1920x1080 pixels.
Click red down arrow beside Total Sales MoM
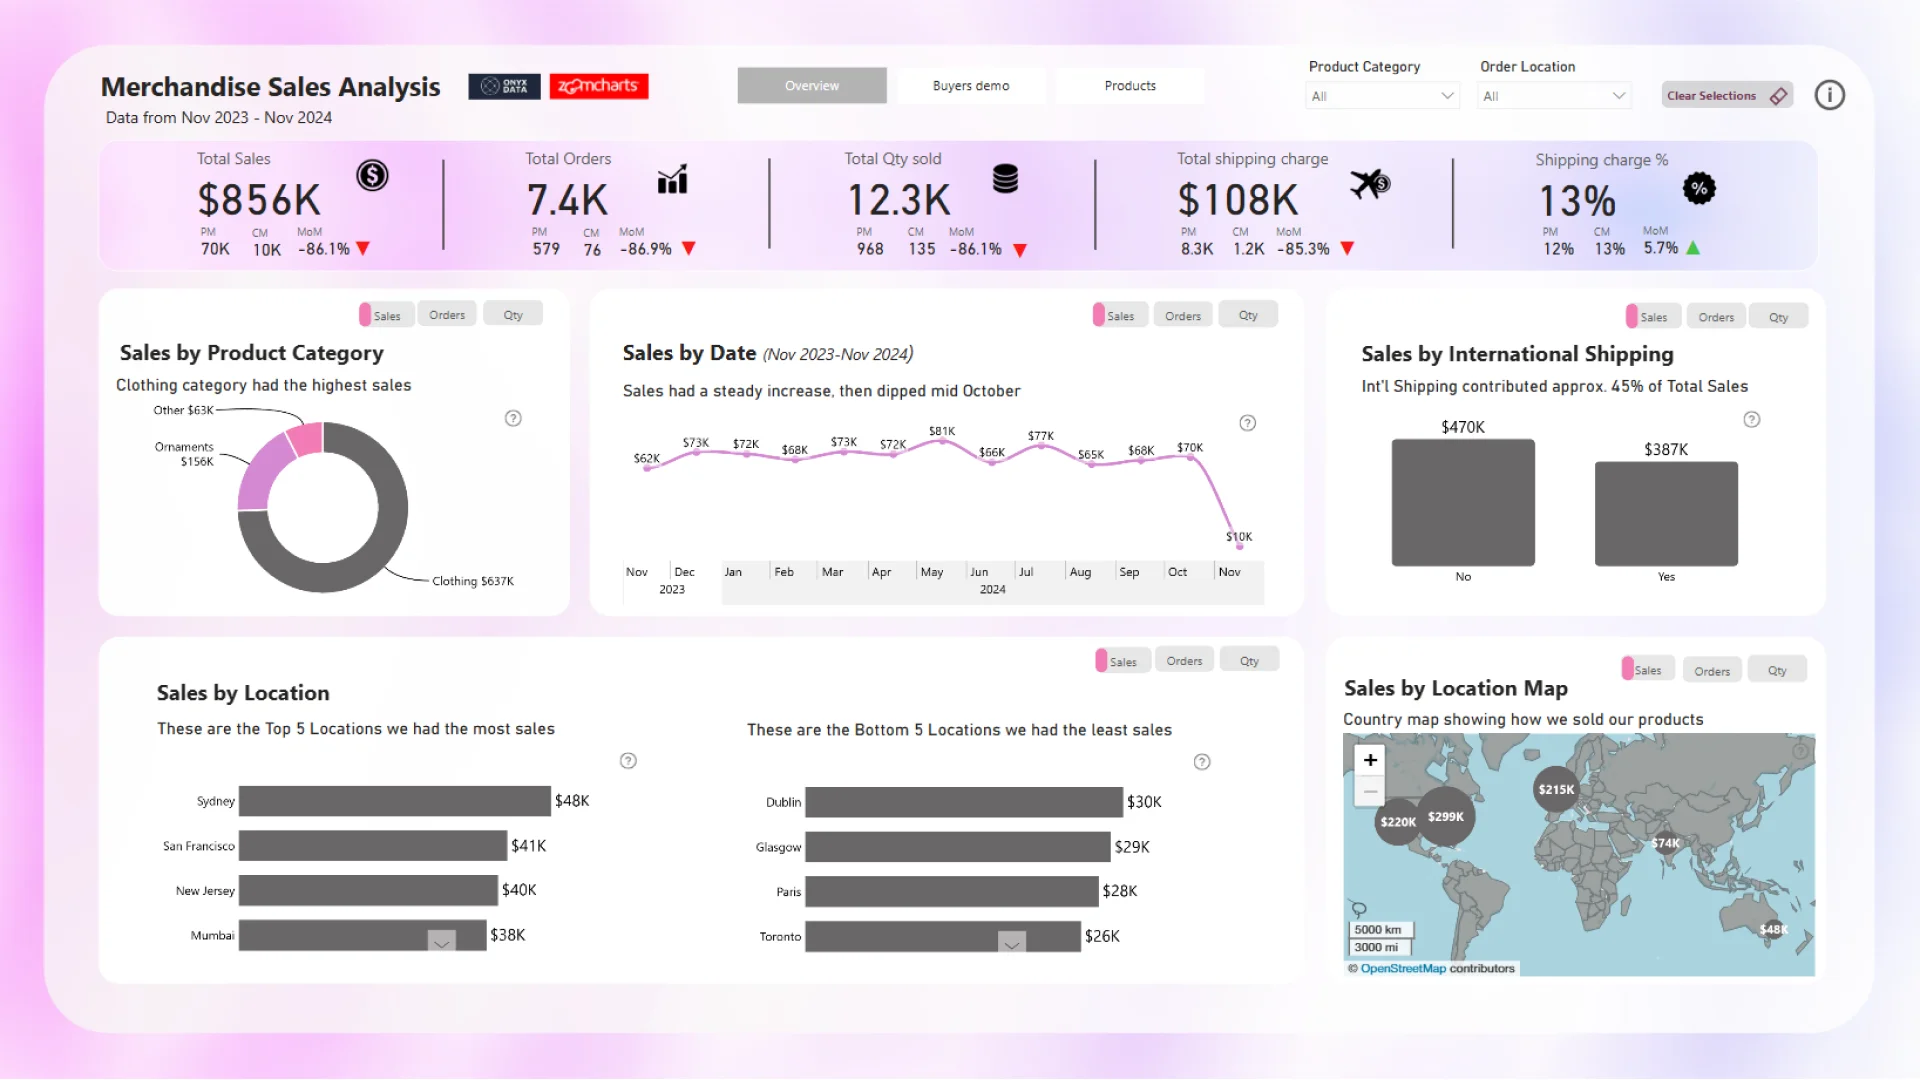[363, 249]
